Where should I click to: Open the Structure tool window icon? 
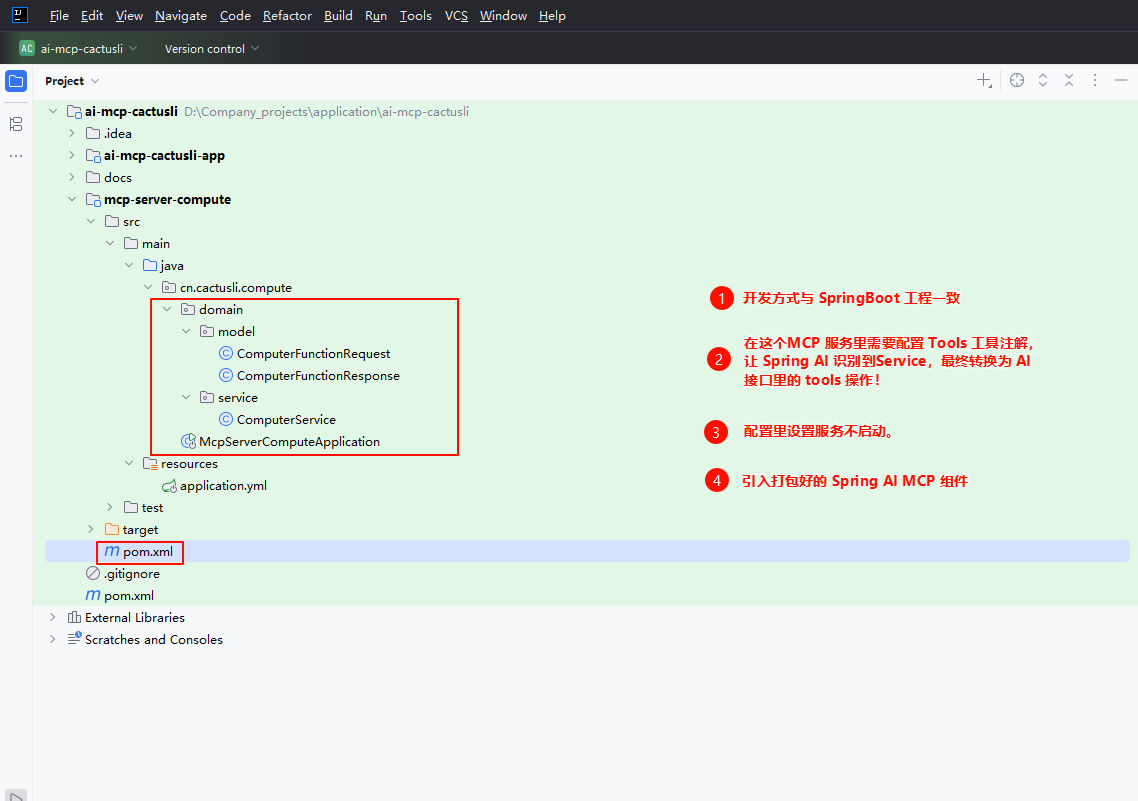(16, 124)
